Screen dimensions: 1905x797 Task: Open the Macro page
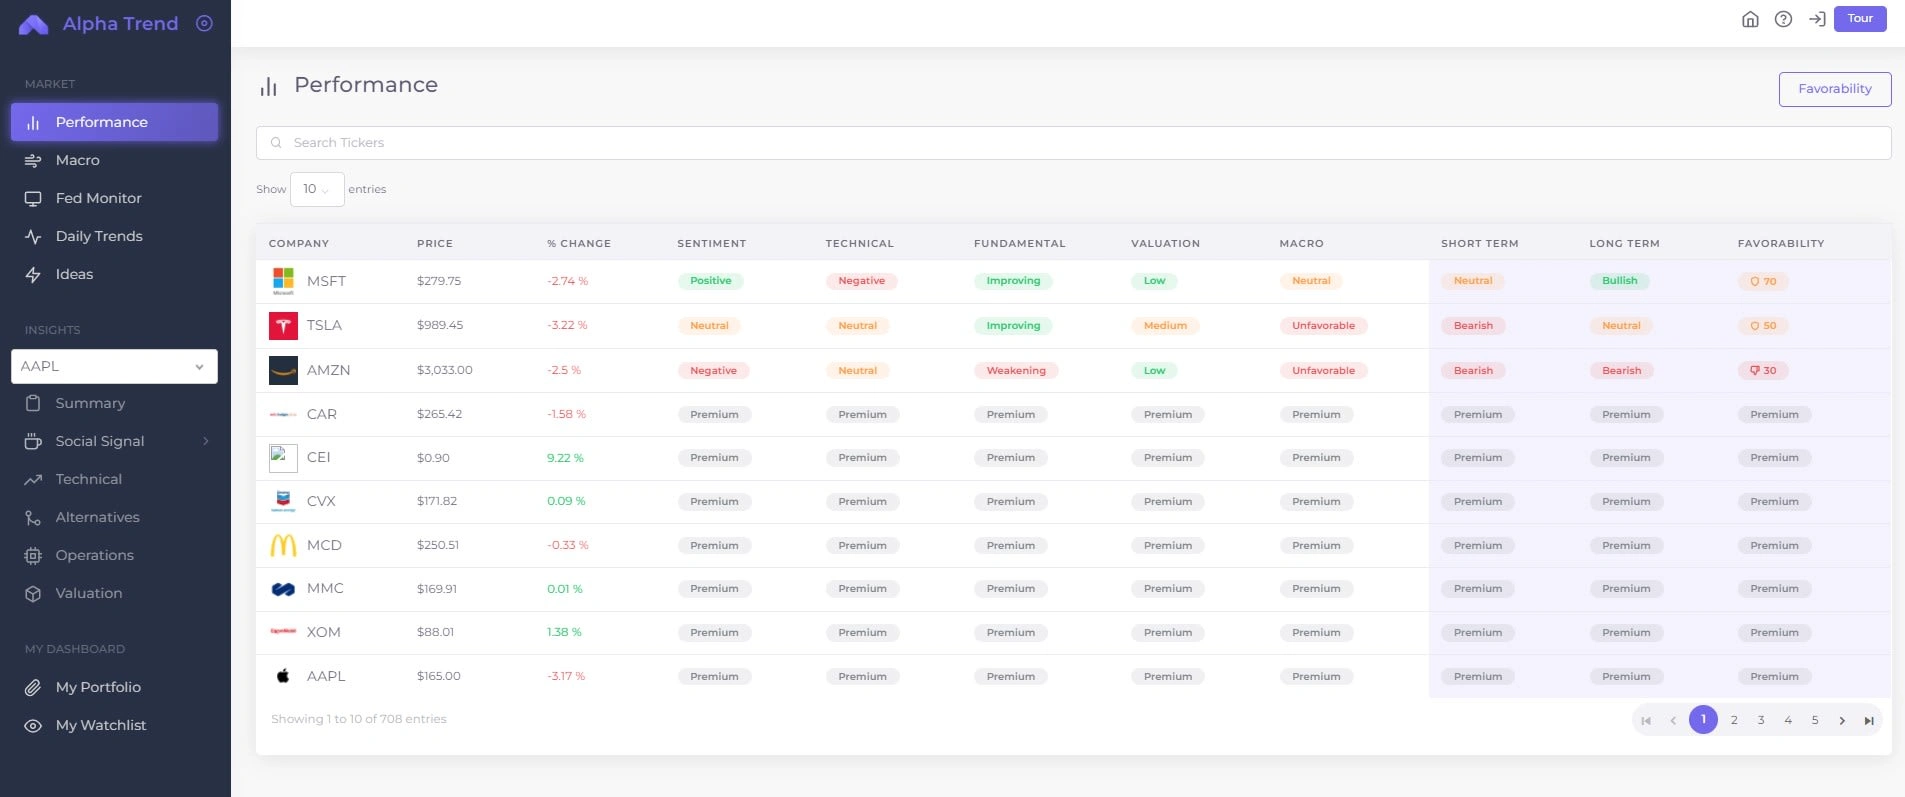(77, 160)
